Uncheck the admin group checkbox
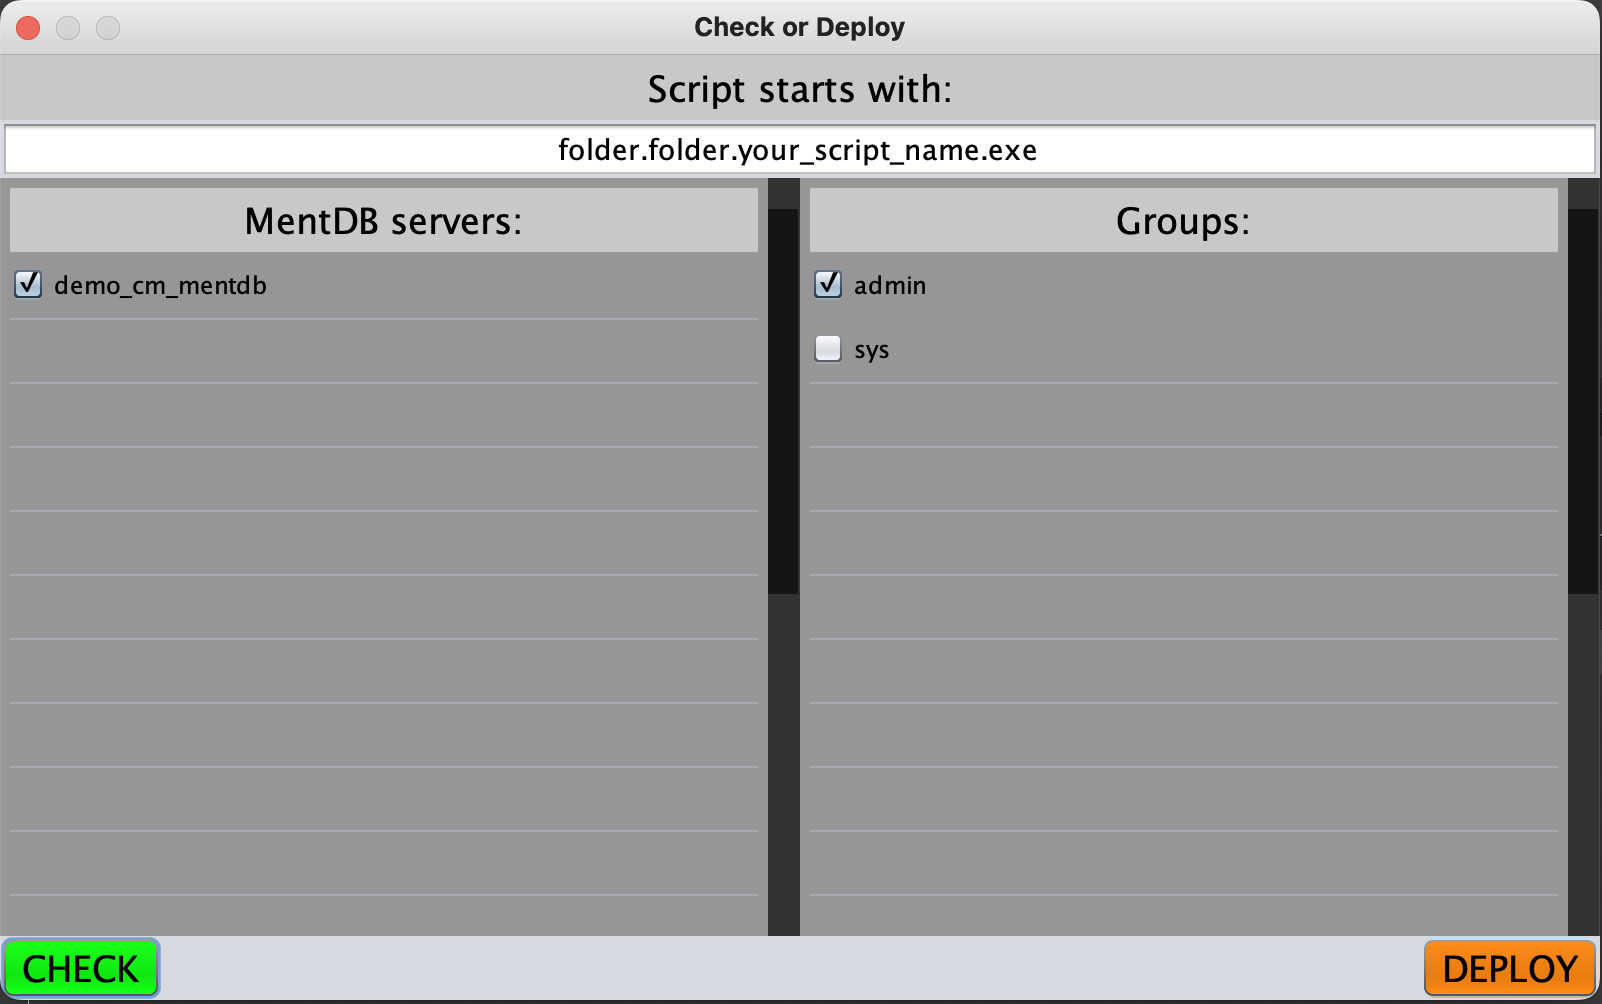This screenshot has height=1004, width=1602. click(828, 285)
